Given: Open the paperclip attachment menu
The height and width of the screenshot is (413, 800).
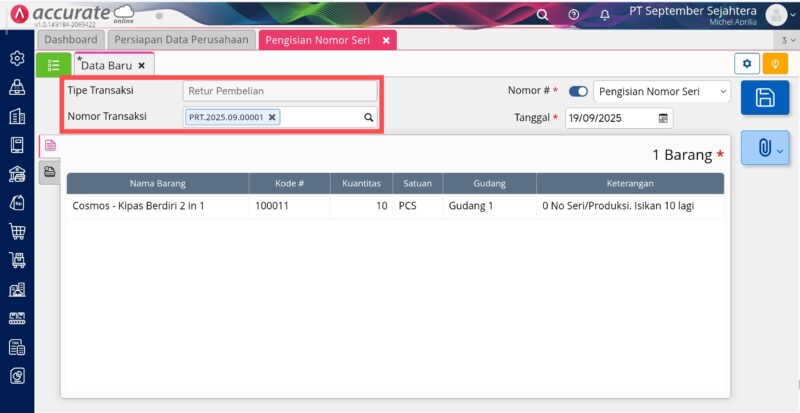Looking at the screenshot, I should click(x=765, y=148).
